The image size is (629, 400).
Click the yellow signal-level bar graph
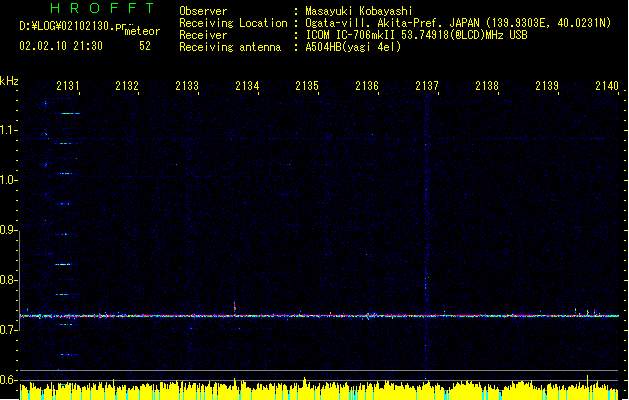pos(319,390)
